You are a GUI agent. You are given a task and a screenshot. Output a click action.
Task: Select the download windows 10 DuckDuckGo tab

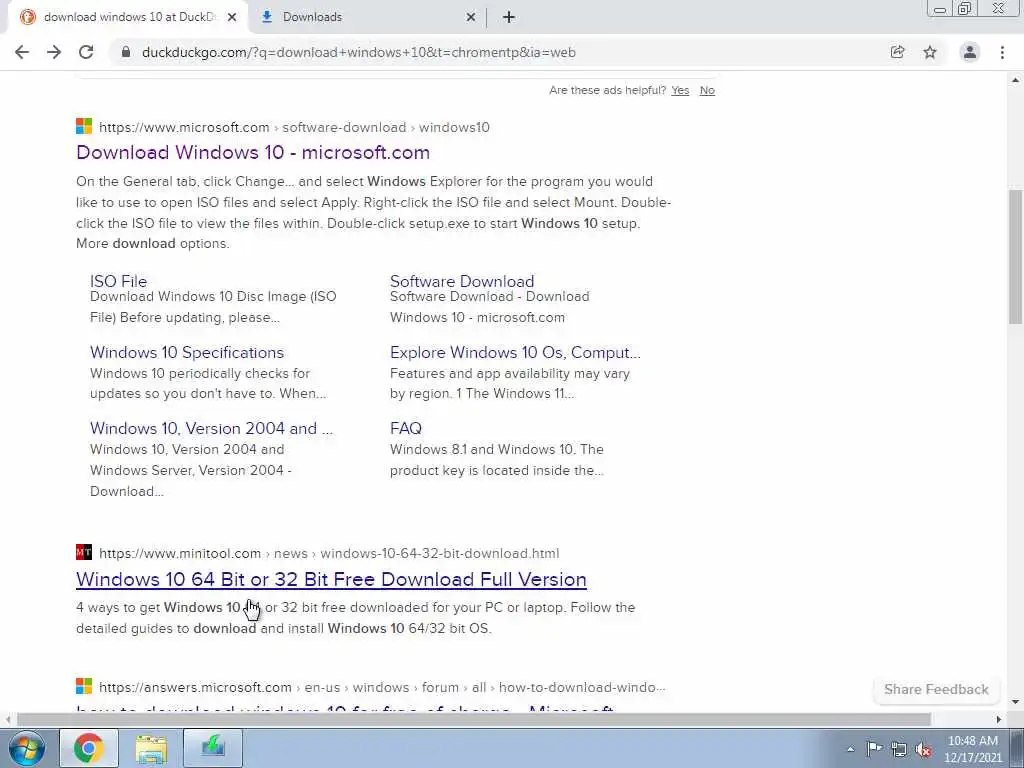coord(129,17)
